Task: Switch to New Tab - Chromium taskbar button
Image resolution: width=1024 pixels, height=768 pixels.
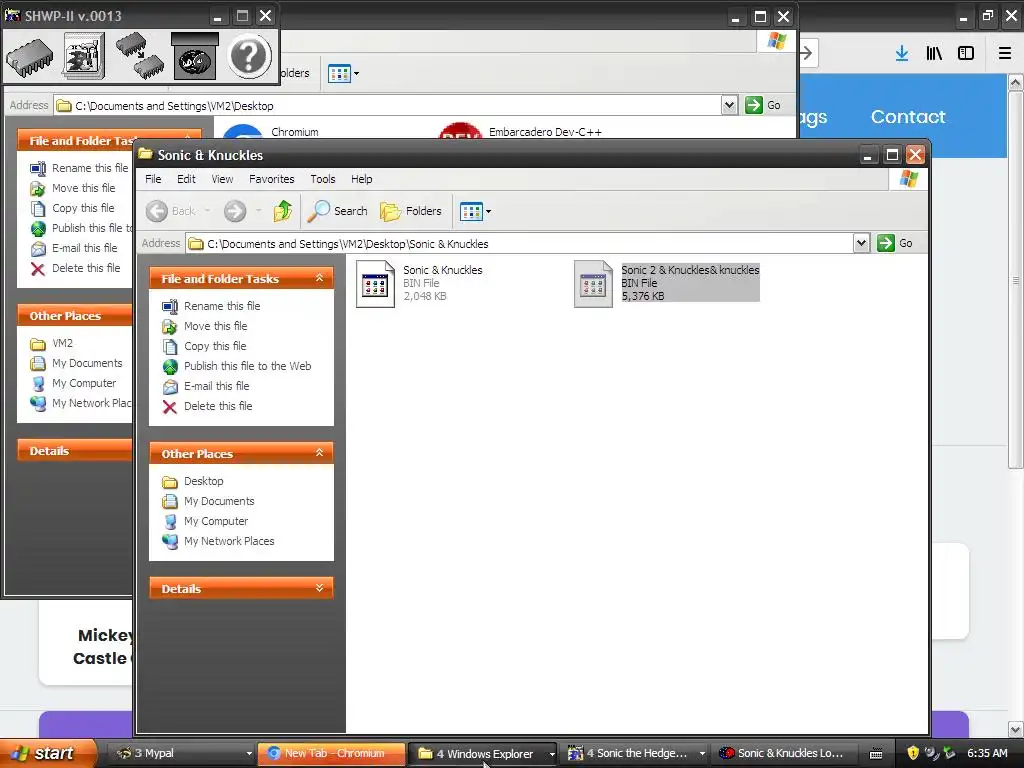Action: coord(332,754)
